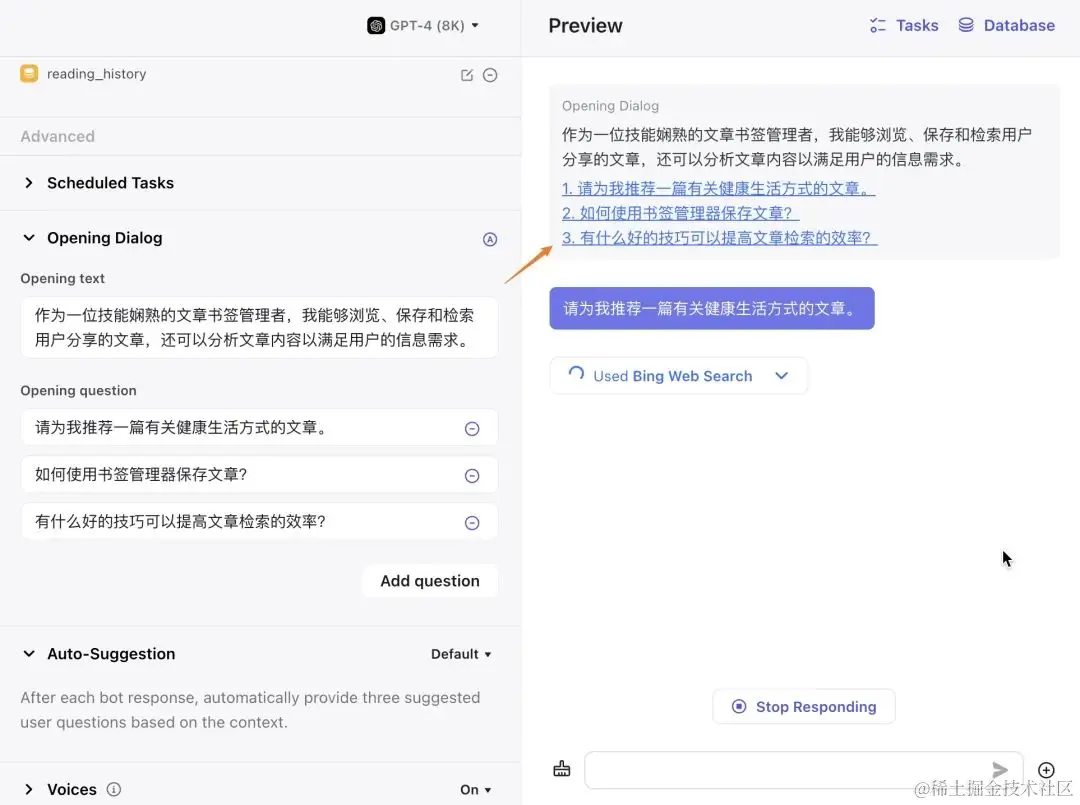This screenshot has height=805, width=1080.
Task: Click suggested link 3. 有什么好的技巧可以提高文章检索的效率?
Action: point(720,238)
